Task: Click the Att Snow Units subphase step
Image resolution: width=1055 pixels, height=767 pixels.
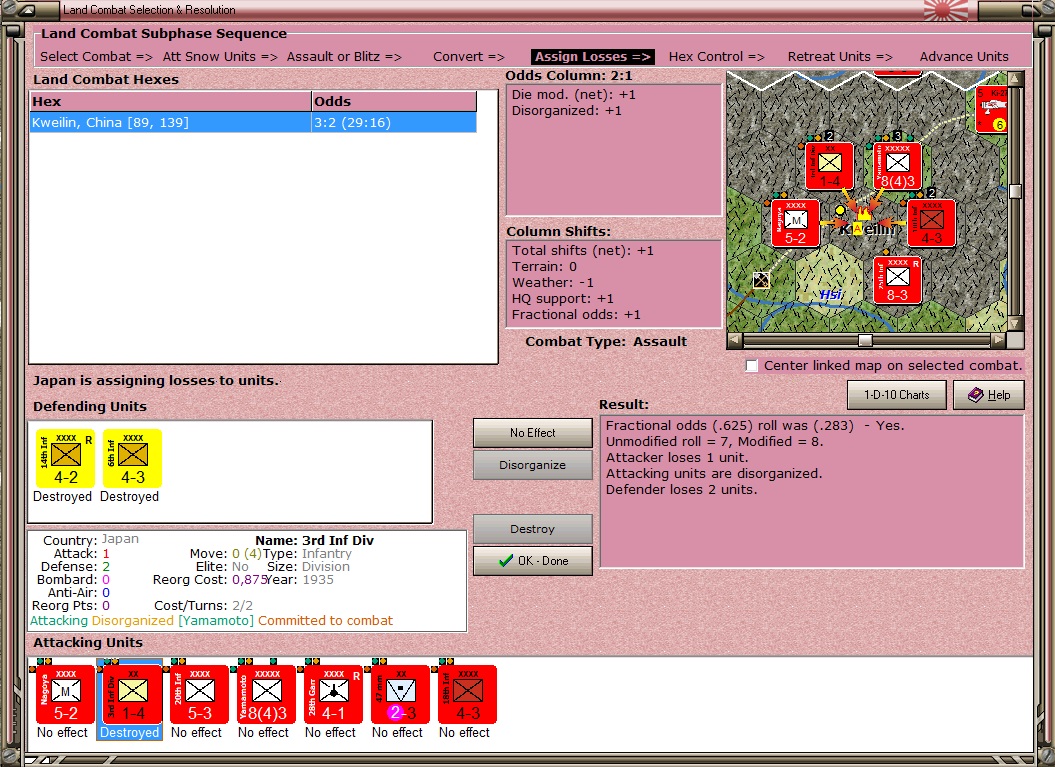Action: pyautogui.click(x=220, y=57)
